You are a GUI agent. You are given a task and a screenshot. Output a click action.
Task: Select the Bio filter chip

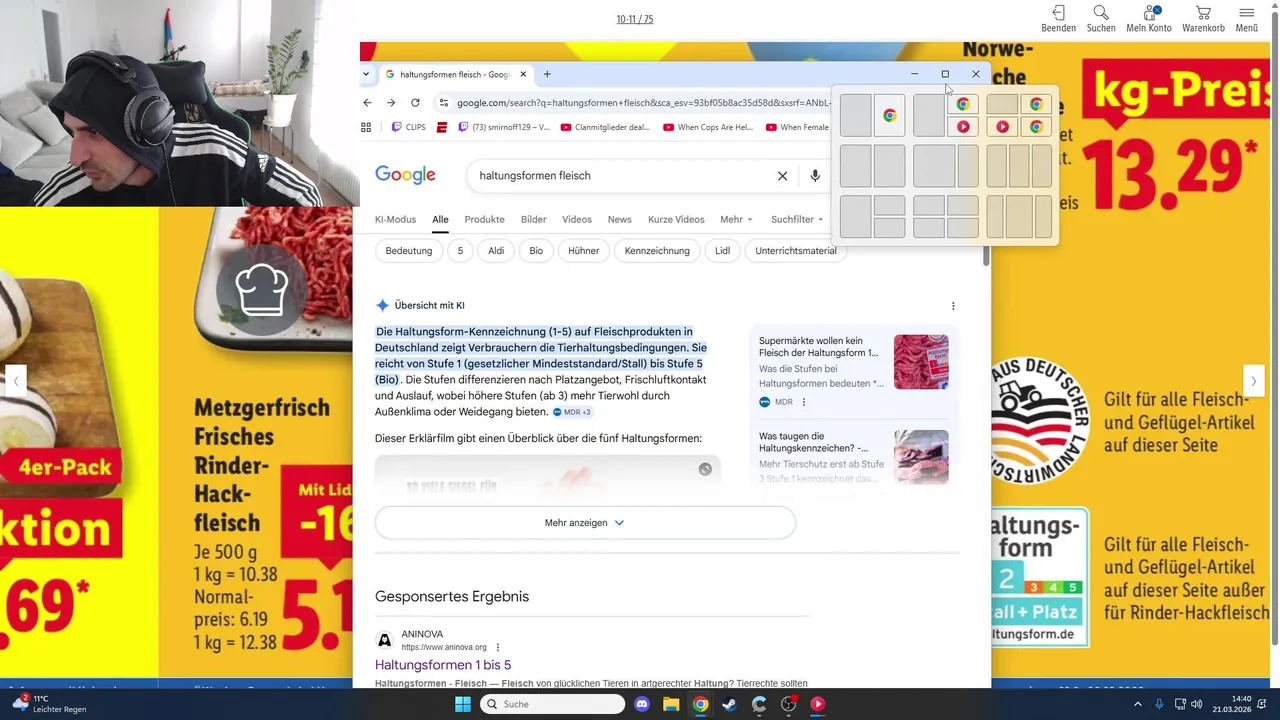536,251
